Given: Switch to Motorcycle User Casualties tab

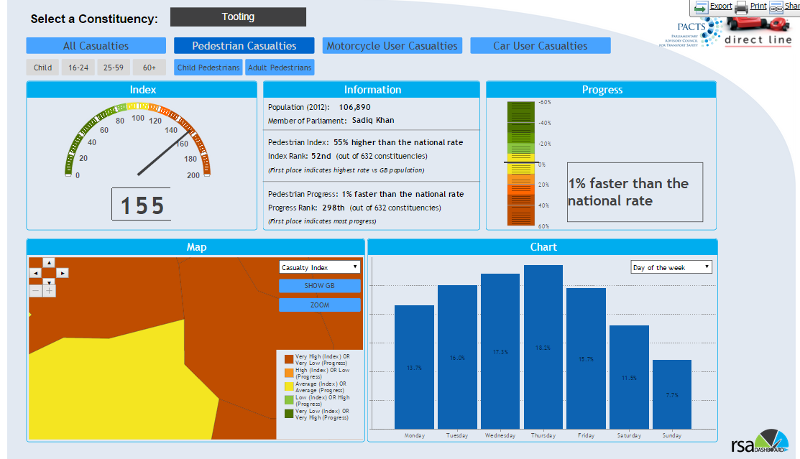Looking at the screenshot, I should click(392, 46).
